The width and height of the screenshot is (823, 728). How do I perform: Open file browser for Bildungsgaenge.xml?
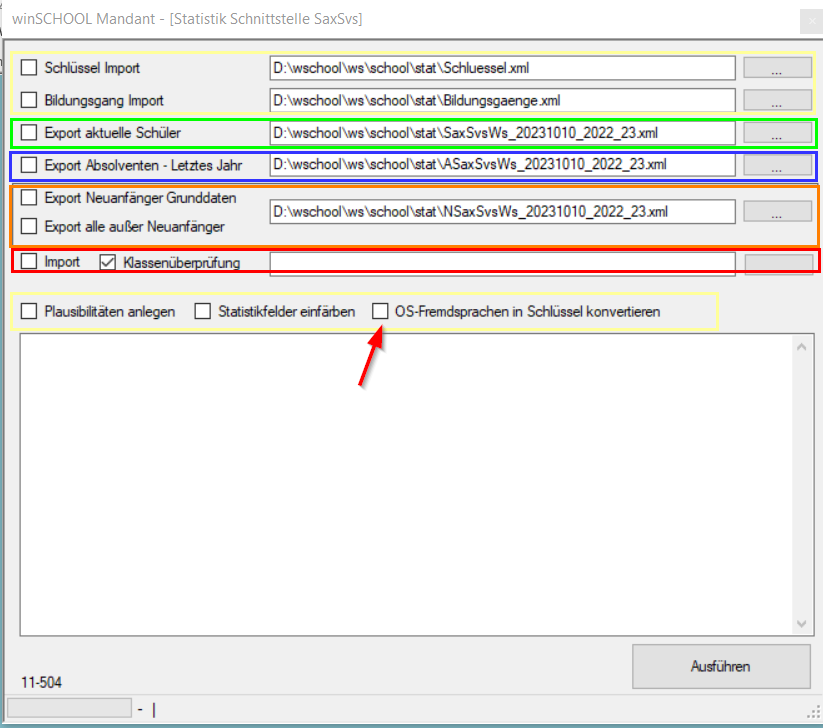tap(776, 101)
